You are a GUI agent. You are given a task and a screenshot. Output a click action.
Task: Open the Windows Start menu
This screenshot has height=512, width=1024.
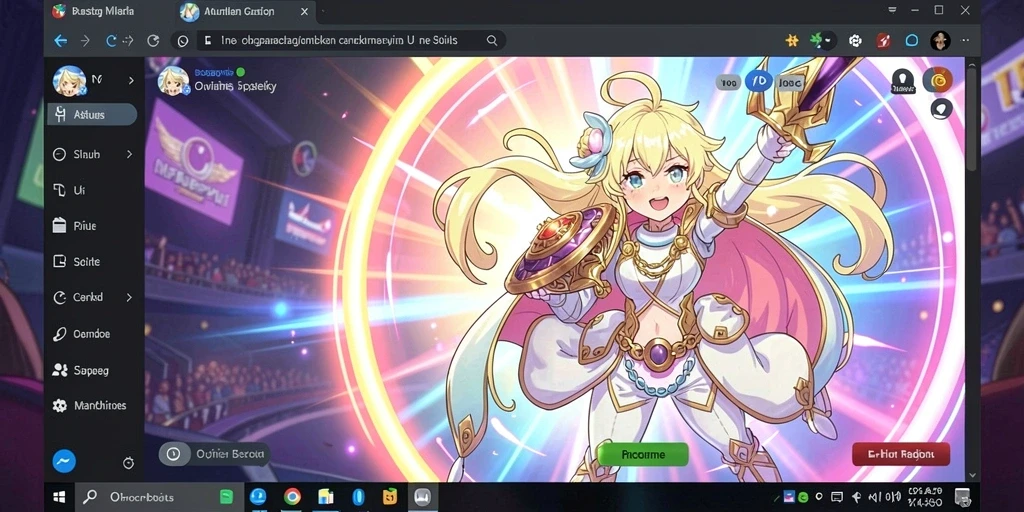(59, 497)
